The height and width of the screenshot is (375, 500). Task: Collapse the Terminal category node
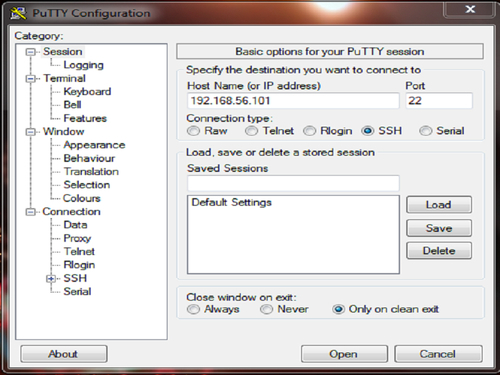click(x=31, y=79)
